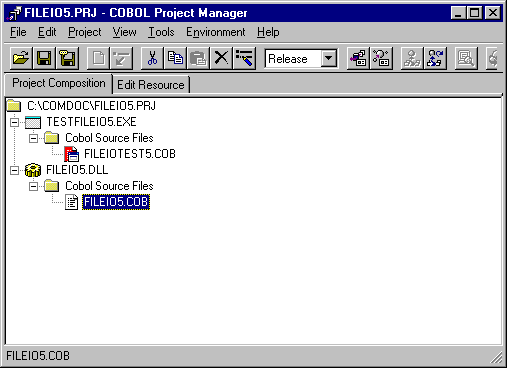Collapse Cobol Source Files under TESTFILEIO5.EXE

coord(33,138)
